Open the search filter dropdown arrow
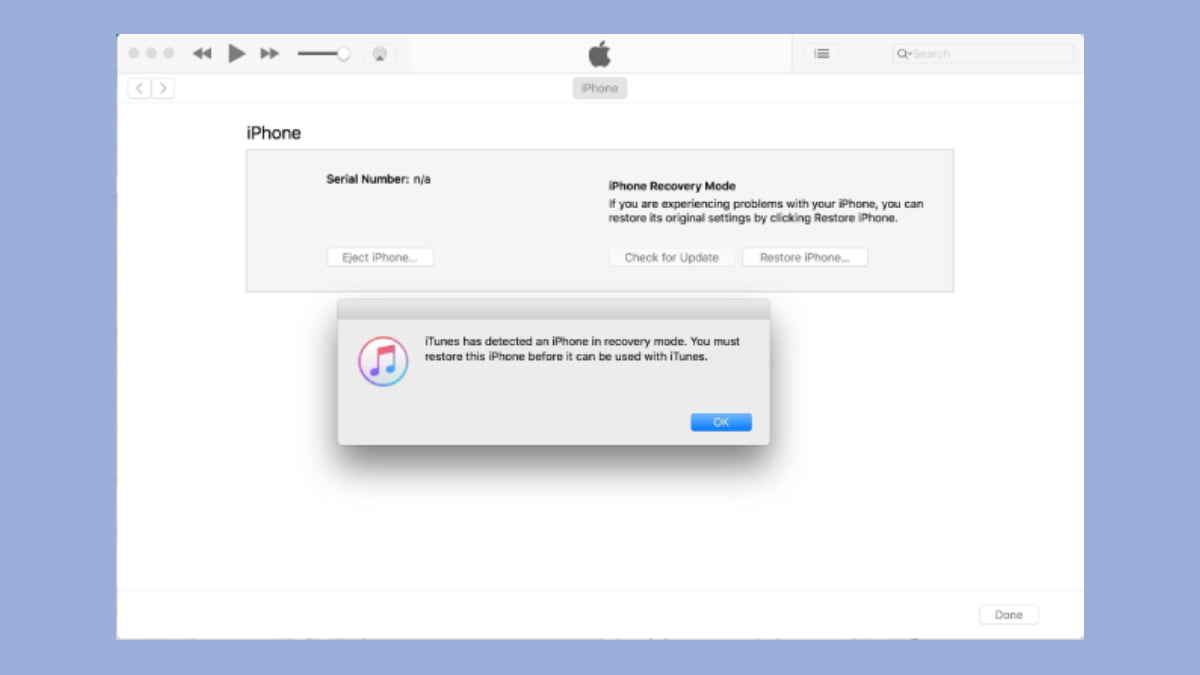 (x=912, y=53)
